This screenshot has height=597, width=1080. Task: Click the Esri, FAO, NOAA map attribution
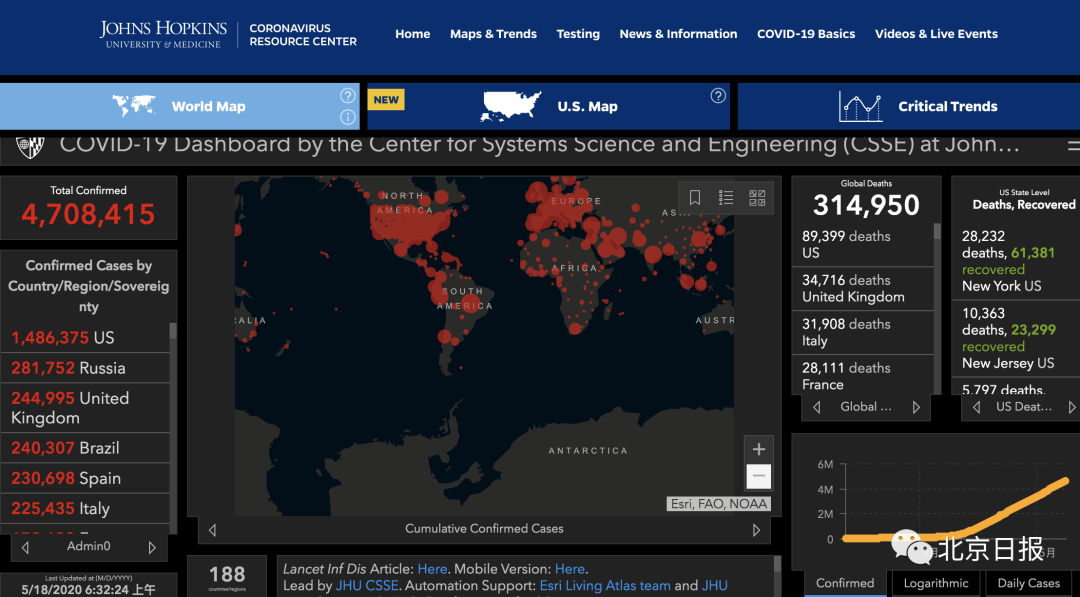pos(718,504)
